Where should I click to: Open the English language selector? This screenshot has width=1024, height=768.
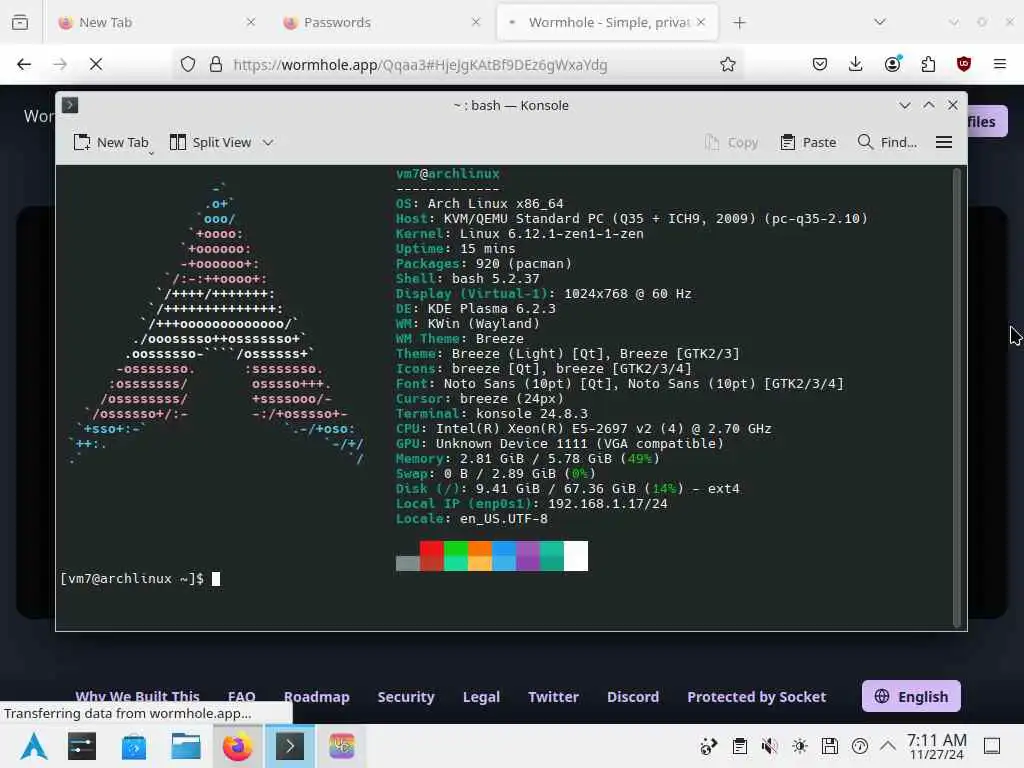coord(911,696)
